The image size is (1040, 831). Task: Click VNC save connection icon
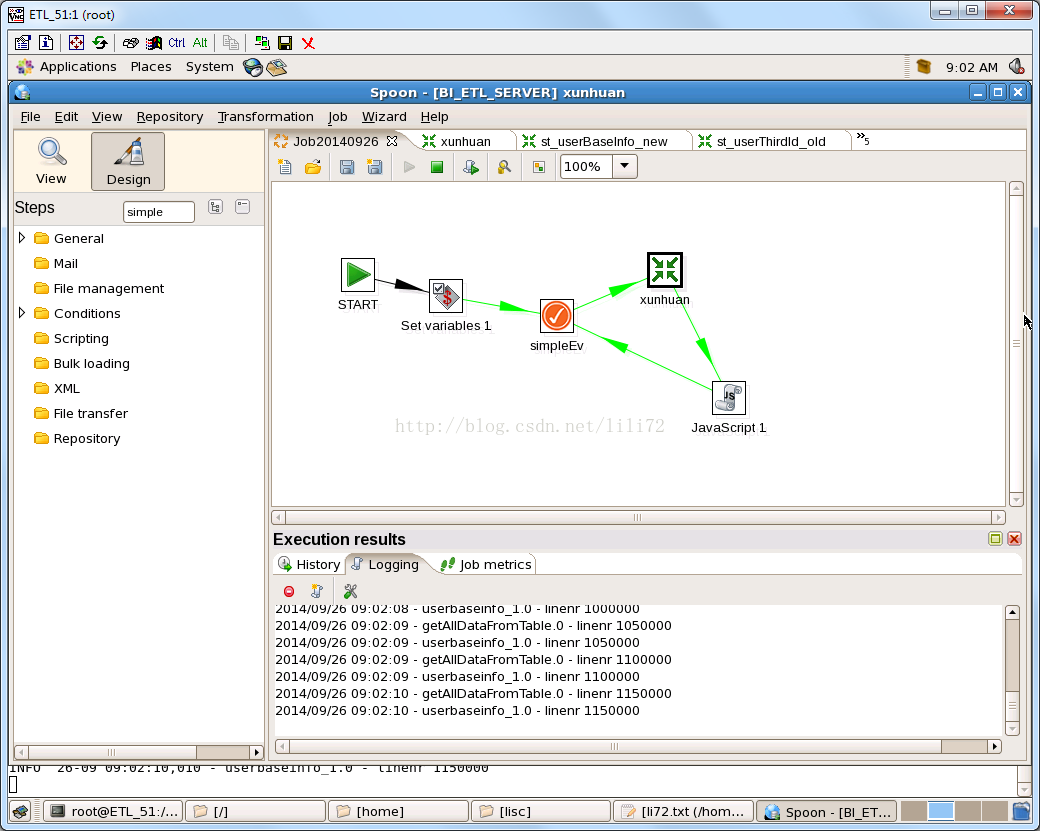tap(285, 43)
